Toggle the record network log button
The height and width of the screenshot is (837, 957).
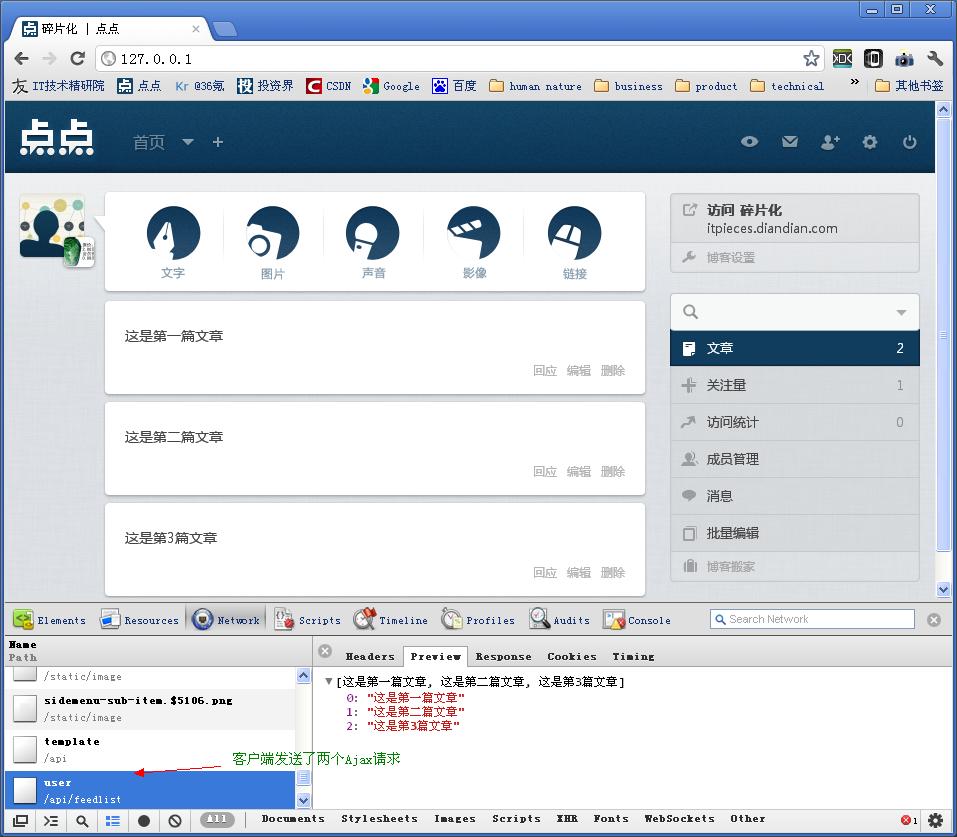point(144,821)
